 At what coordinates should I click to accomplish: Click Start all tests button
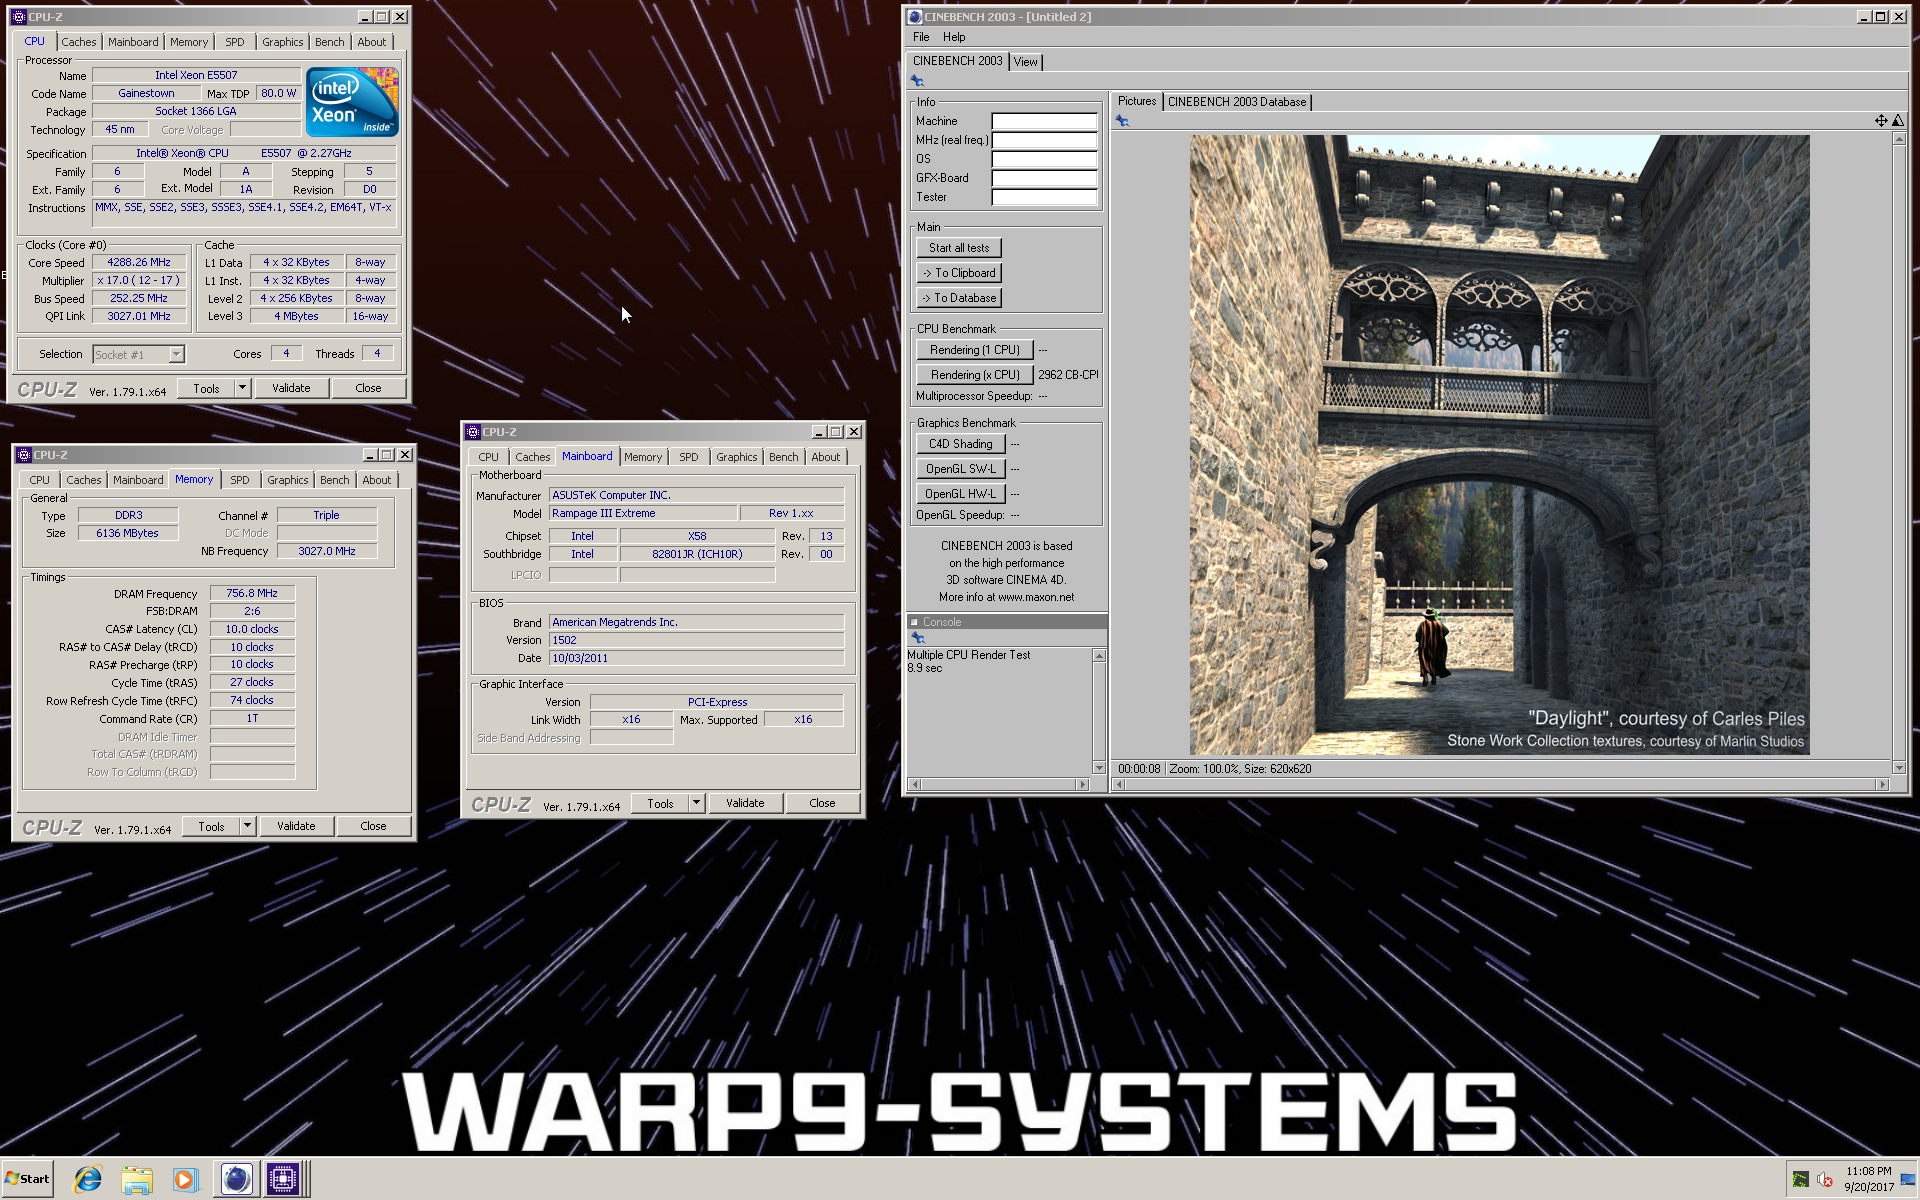(959, 248)
